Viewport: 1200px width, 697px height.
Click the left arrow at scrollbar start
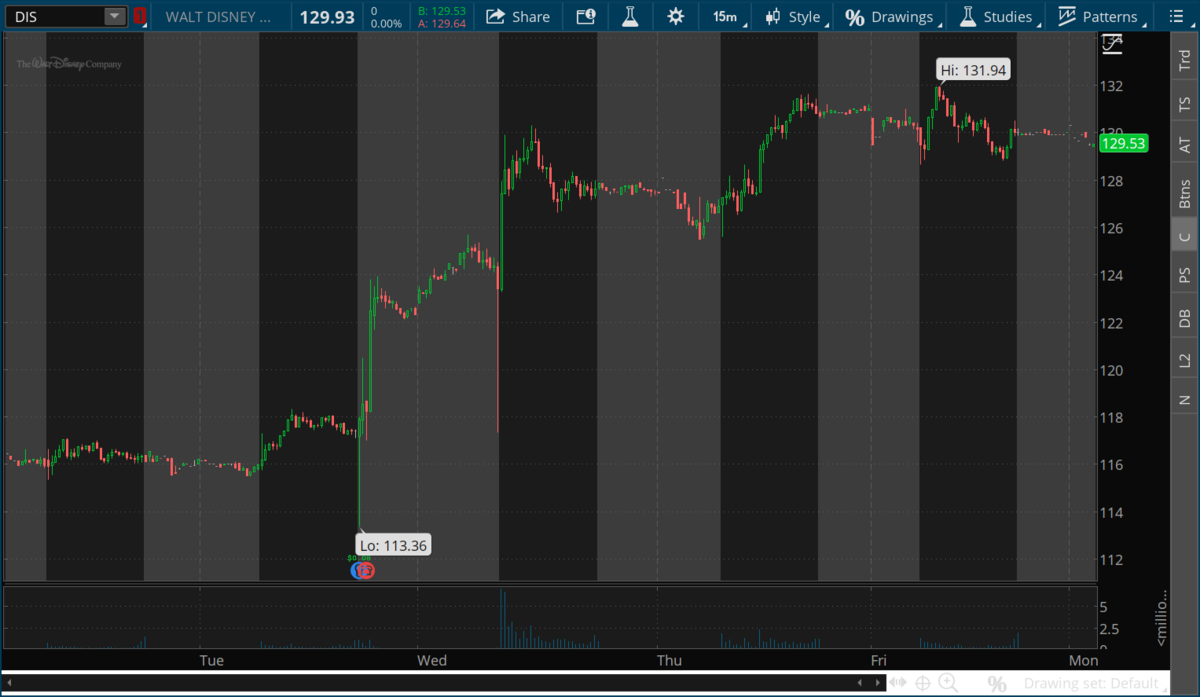(9, 683)
